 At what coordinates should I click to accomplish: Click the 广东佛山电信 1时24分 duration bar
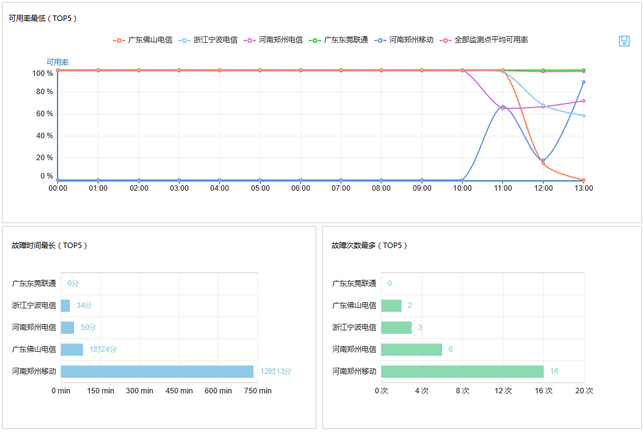pos(72,349)
